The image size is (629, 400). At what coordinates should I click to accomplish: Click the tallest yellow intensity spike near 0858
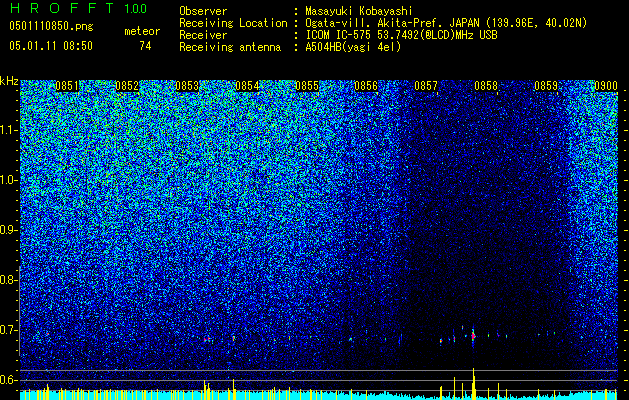(x=474, y=384)
